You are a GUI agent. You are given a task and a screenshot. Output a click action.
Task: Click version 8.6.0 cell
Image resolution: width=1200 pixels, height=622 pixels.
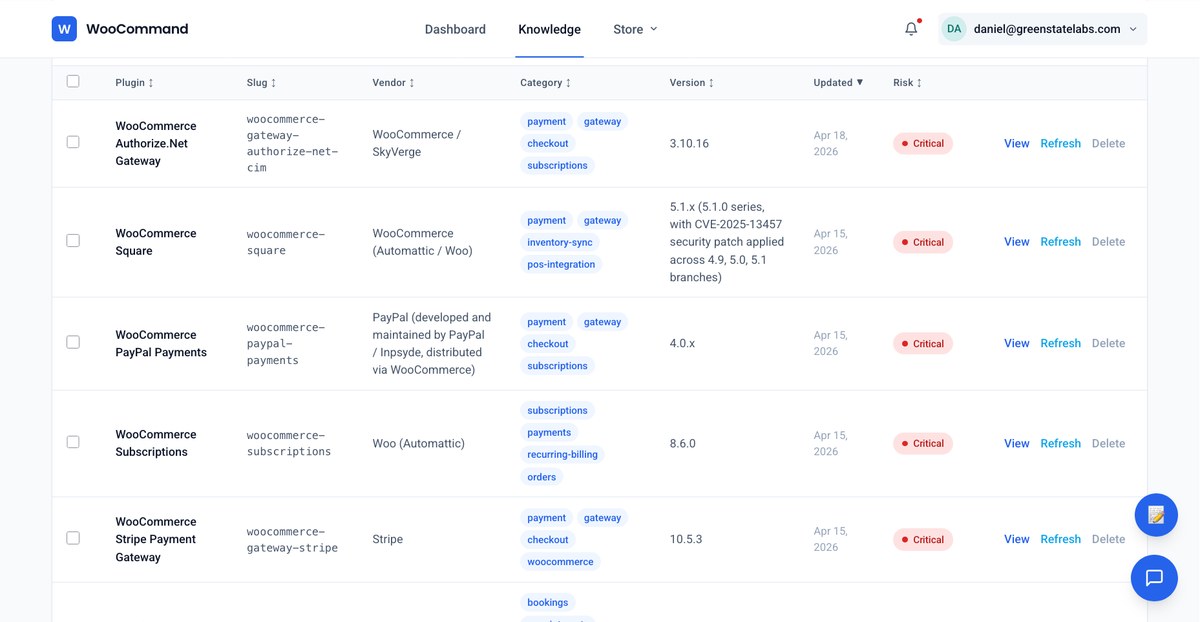[x=683, y=443]
